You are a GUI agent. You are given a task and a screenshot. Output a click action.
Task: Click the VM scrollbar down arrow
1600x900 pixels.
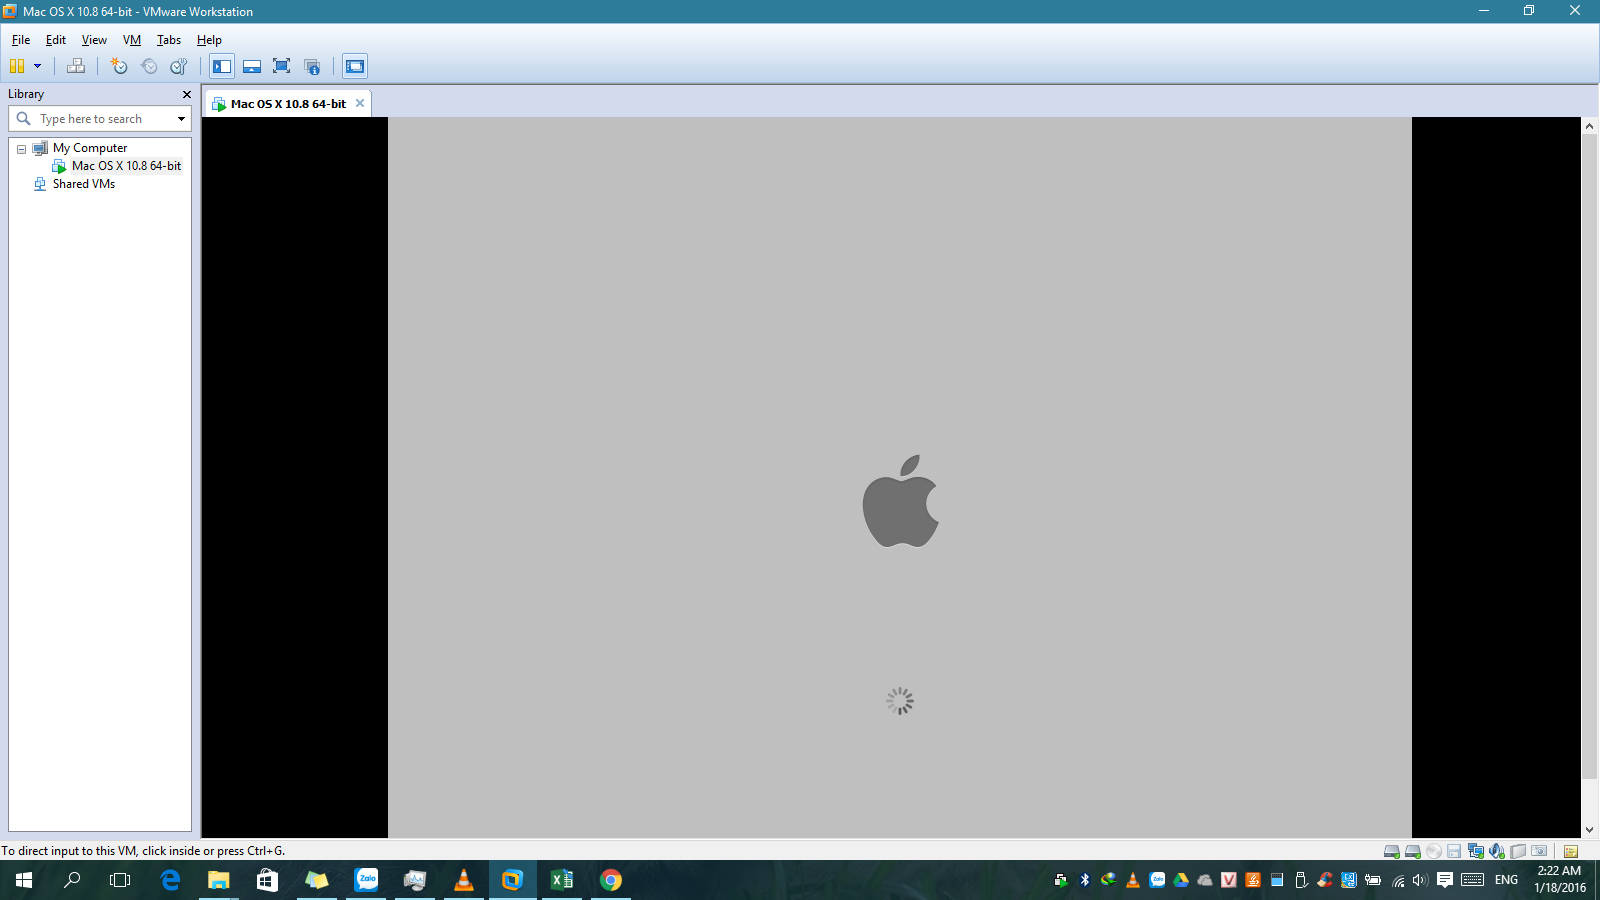pyautogui.click(x=1589, y=830)
